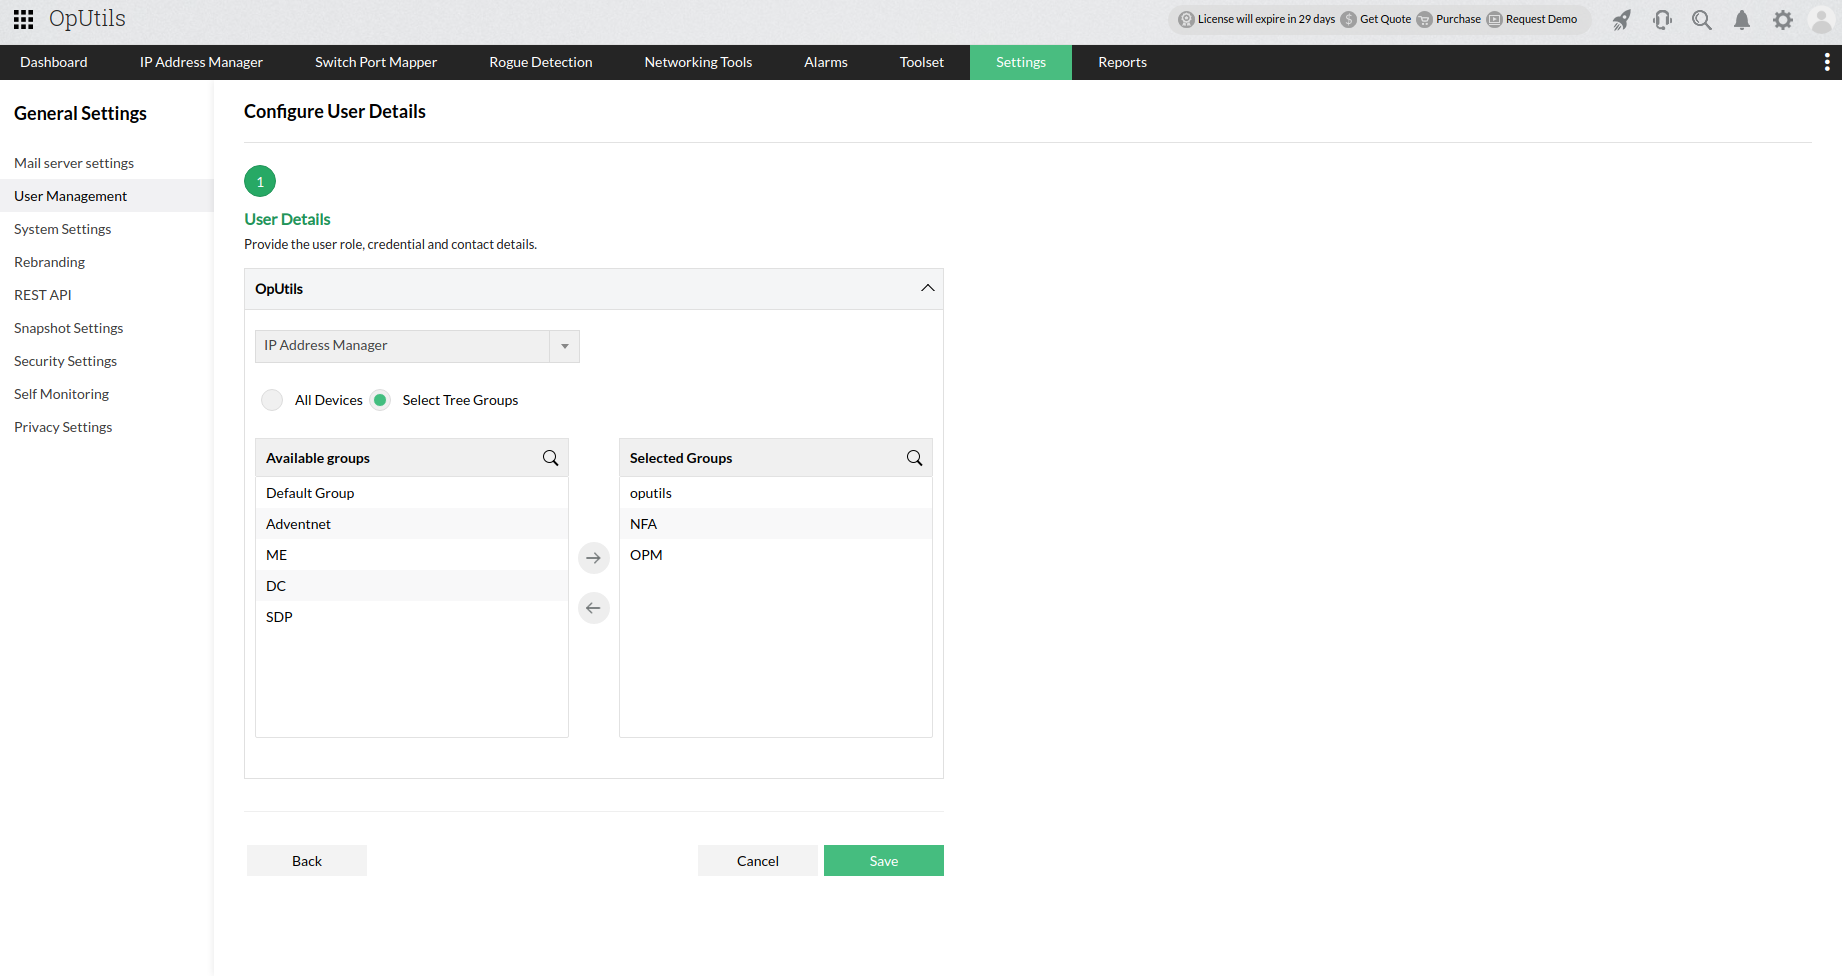Open Security Settings in the sidebar

pos(65,360)
